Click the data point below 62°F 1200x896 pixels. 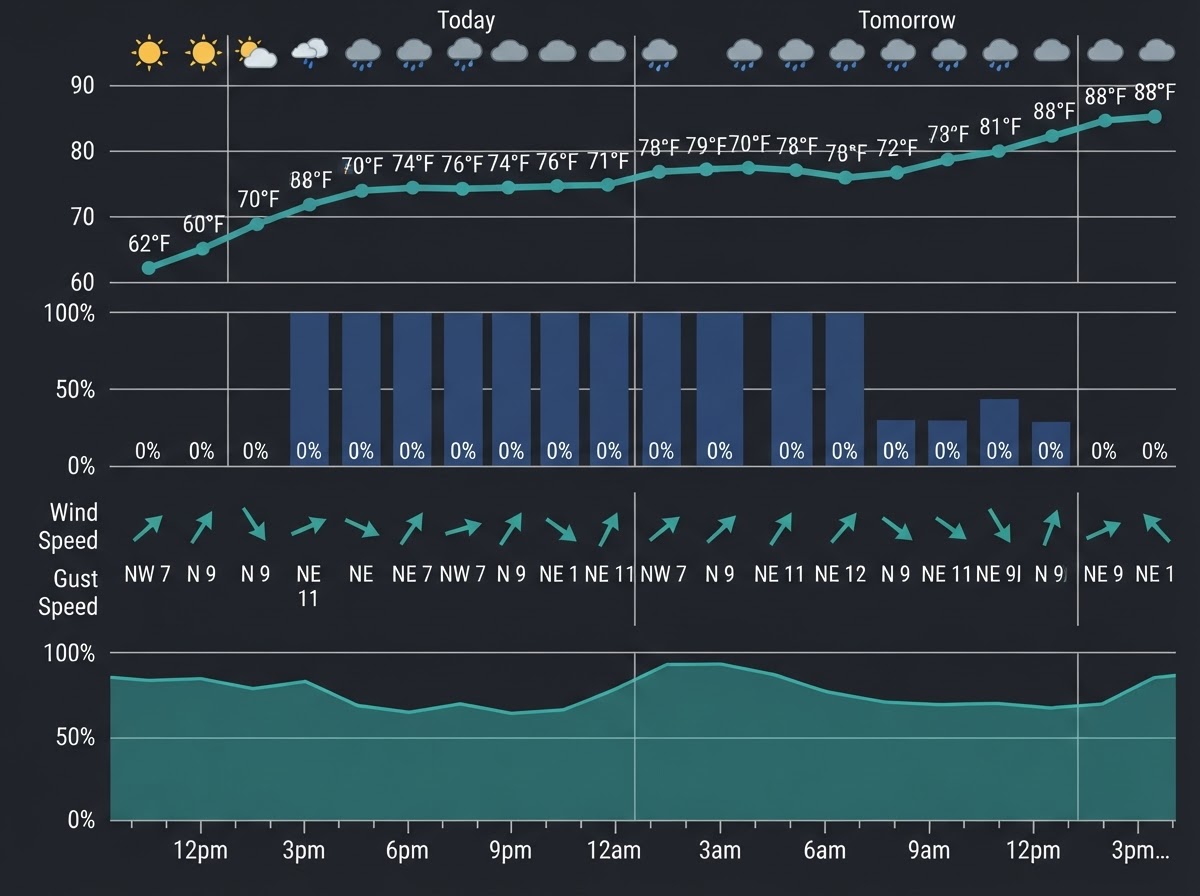149,268
